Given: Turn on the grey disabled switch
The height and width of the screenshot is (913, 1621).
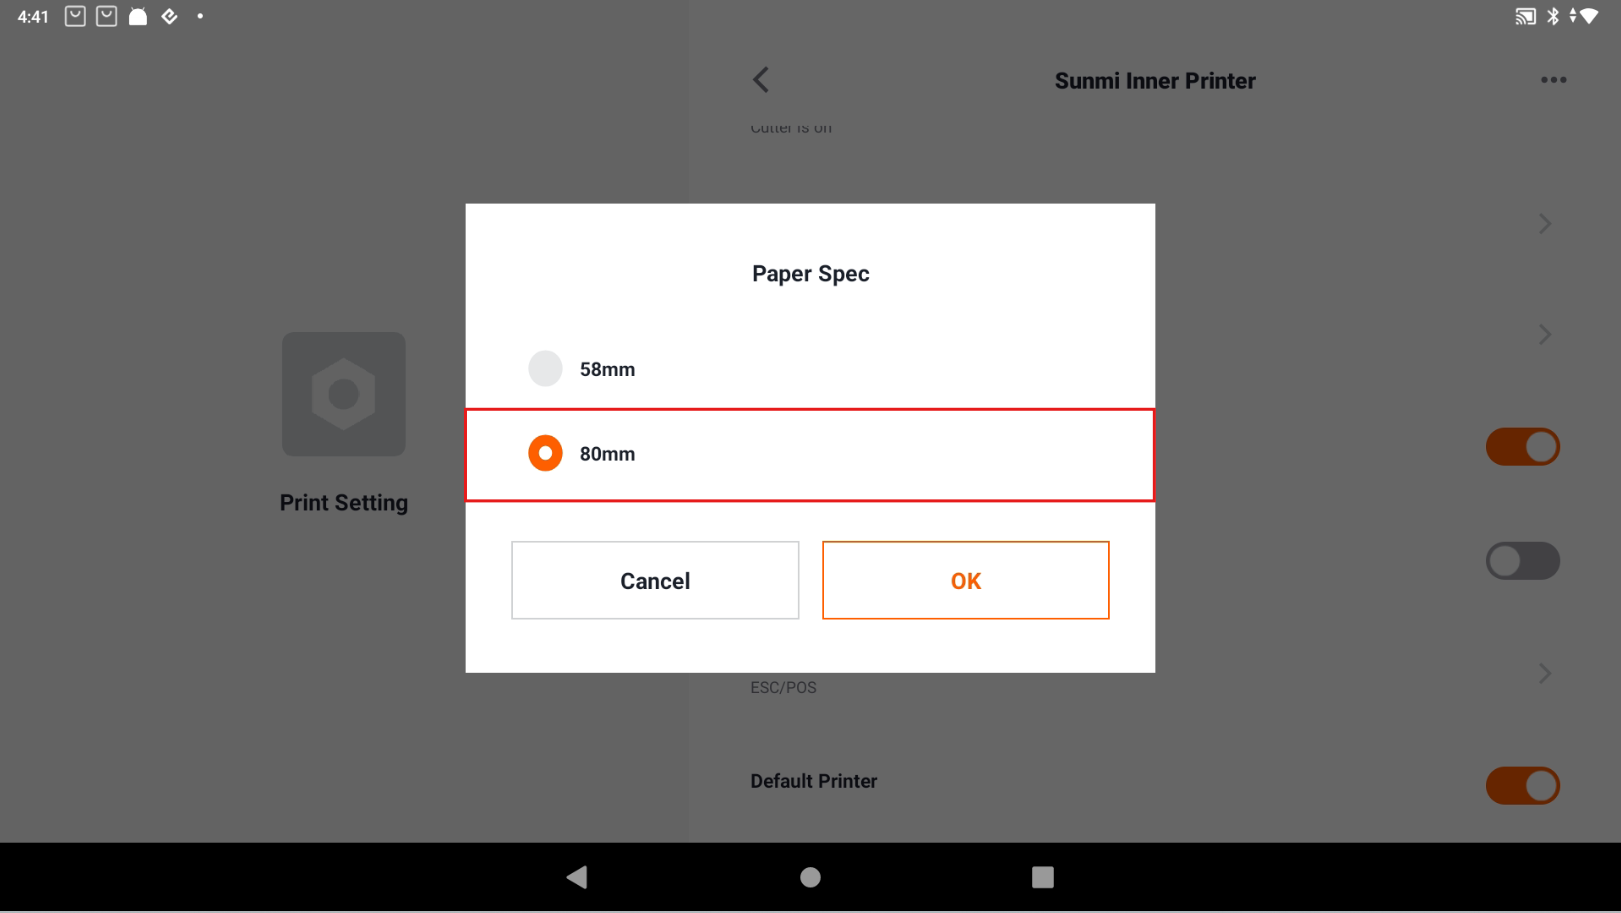Looking at the screenshot, I should click(x=1522, y=561).
